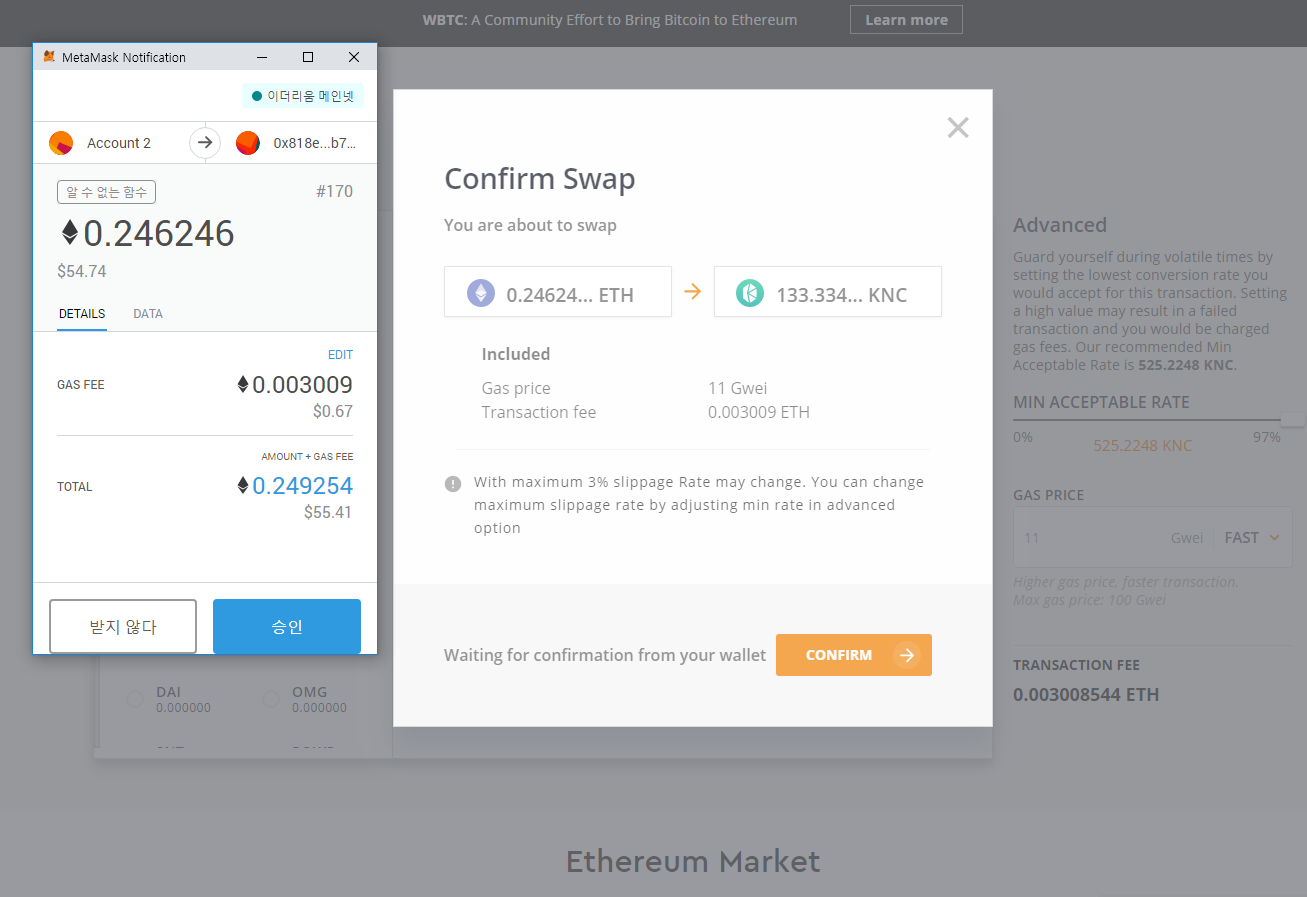
Task: Click the '$0.67' gas fee fiat value
Action: [333, 411]
